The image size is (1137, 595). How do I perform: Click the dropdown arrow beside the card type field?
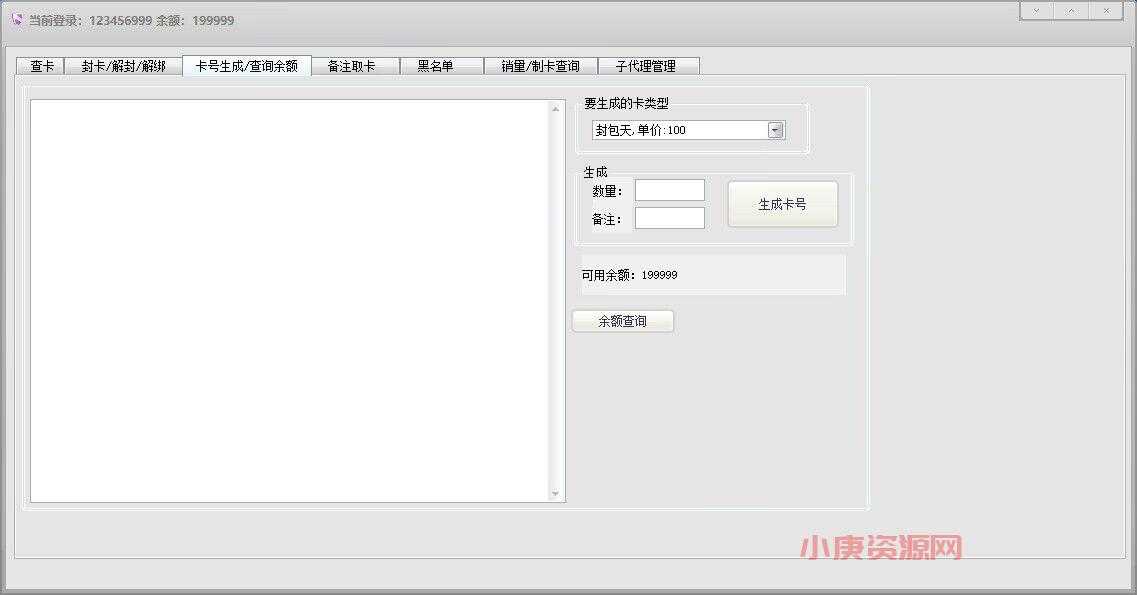click(x=777, y=129)
